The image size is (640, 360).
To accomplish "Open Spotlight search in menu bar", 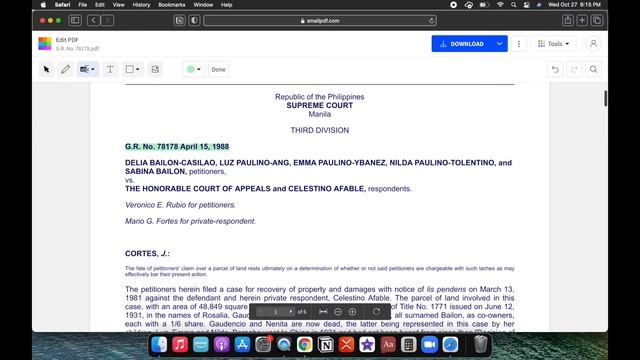I will click(513, 5).
